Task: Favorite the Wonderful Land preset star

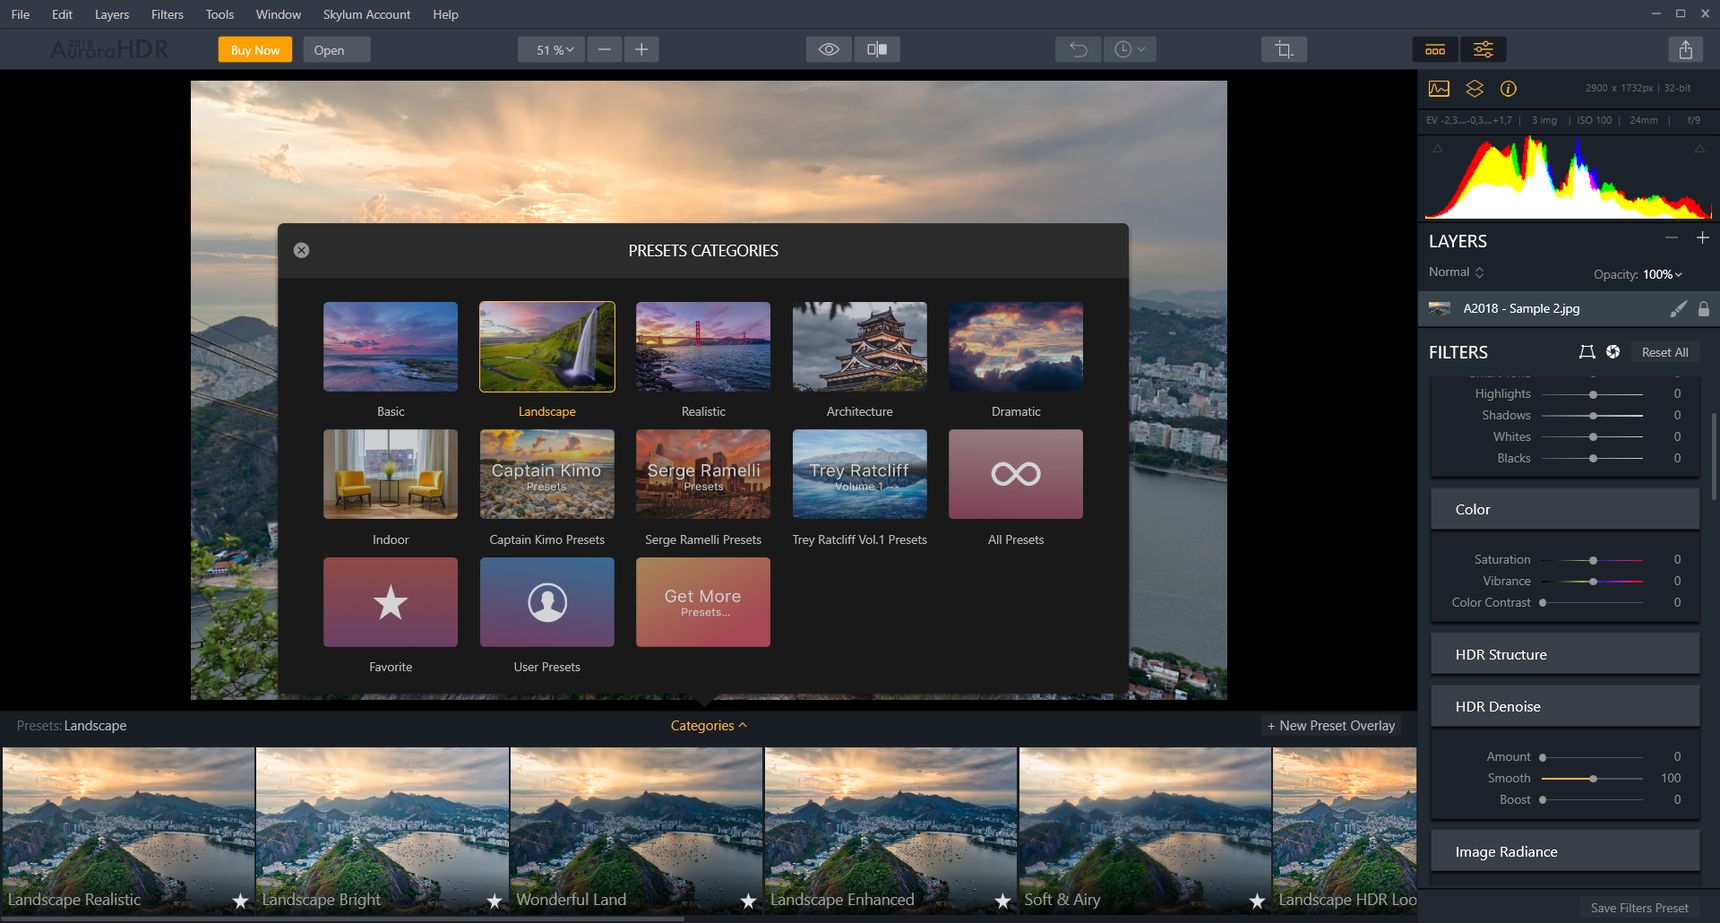Action: [748, 901]
